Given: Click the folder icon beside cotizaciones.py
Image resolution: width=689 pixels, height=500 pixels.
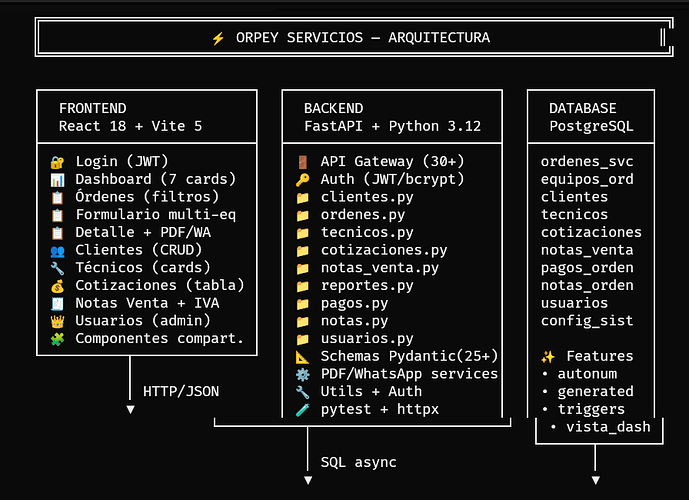Looking at the screenshot, I should pos(302,251).
